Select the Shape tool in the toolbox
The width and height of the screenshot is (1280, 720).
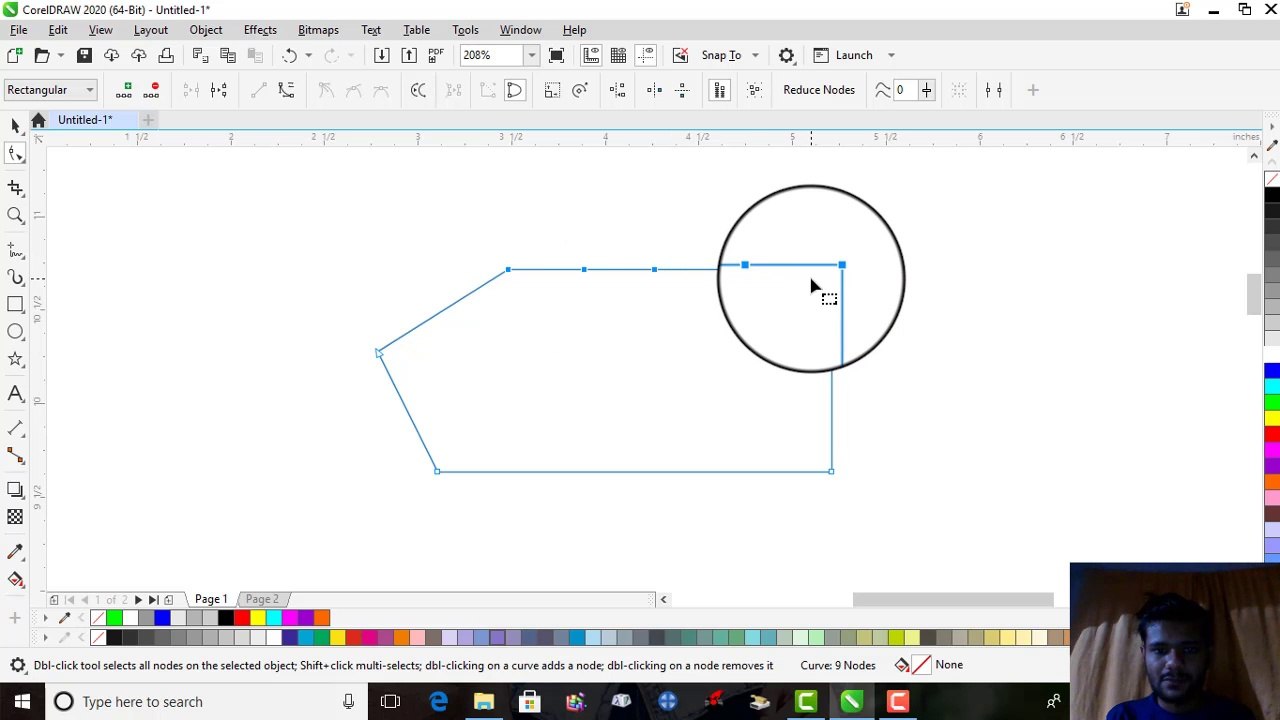[x=15, y=153]
